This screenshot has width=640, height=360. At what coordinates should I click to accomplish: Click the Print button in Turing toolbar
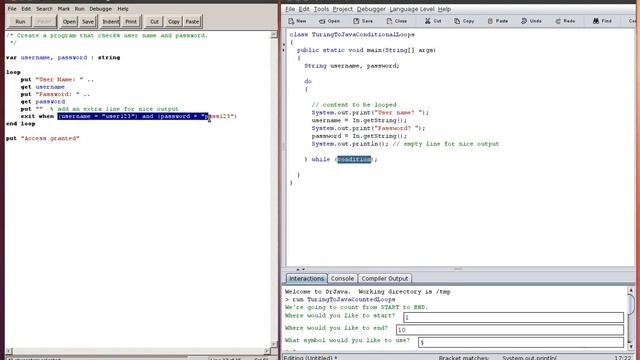point(131,22)
